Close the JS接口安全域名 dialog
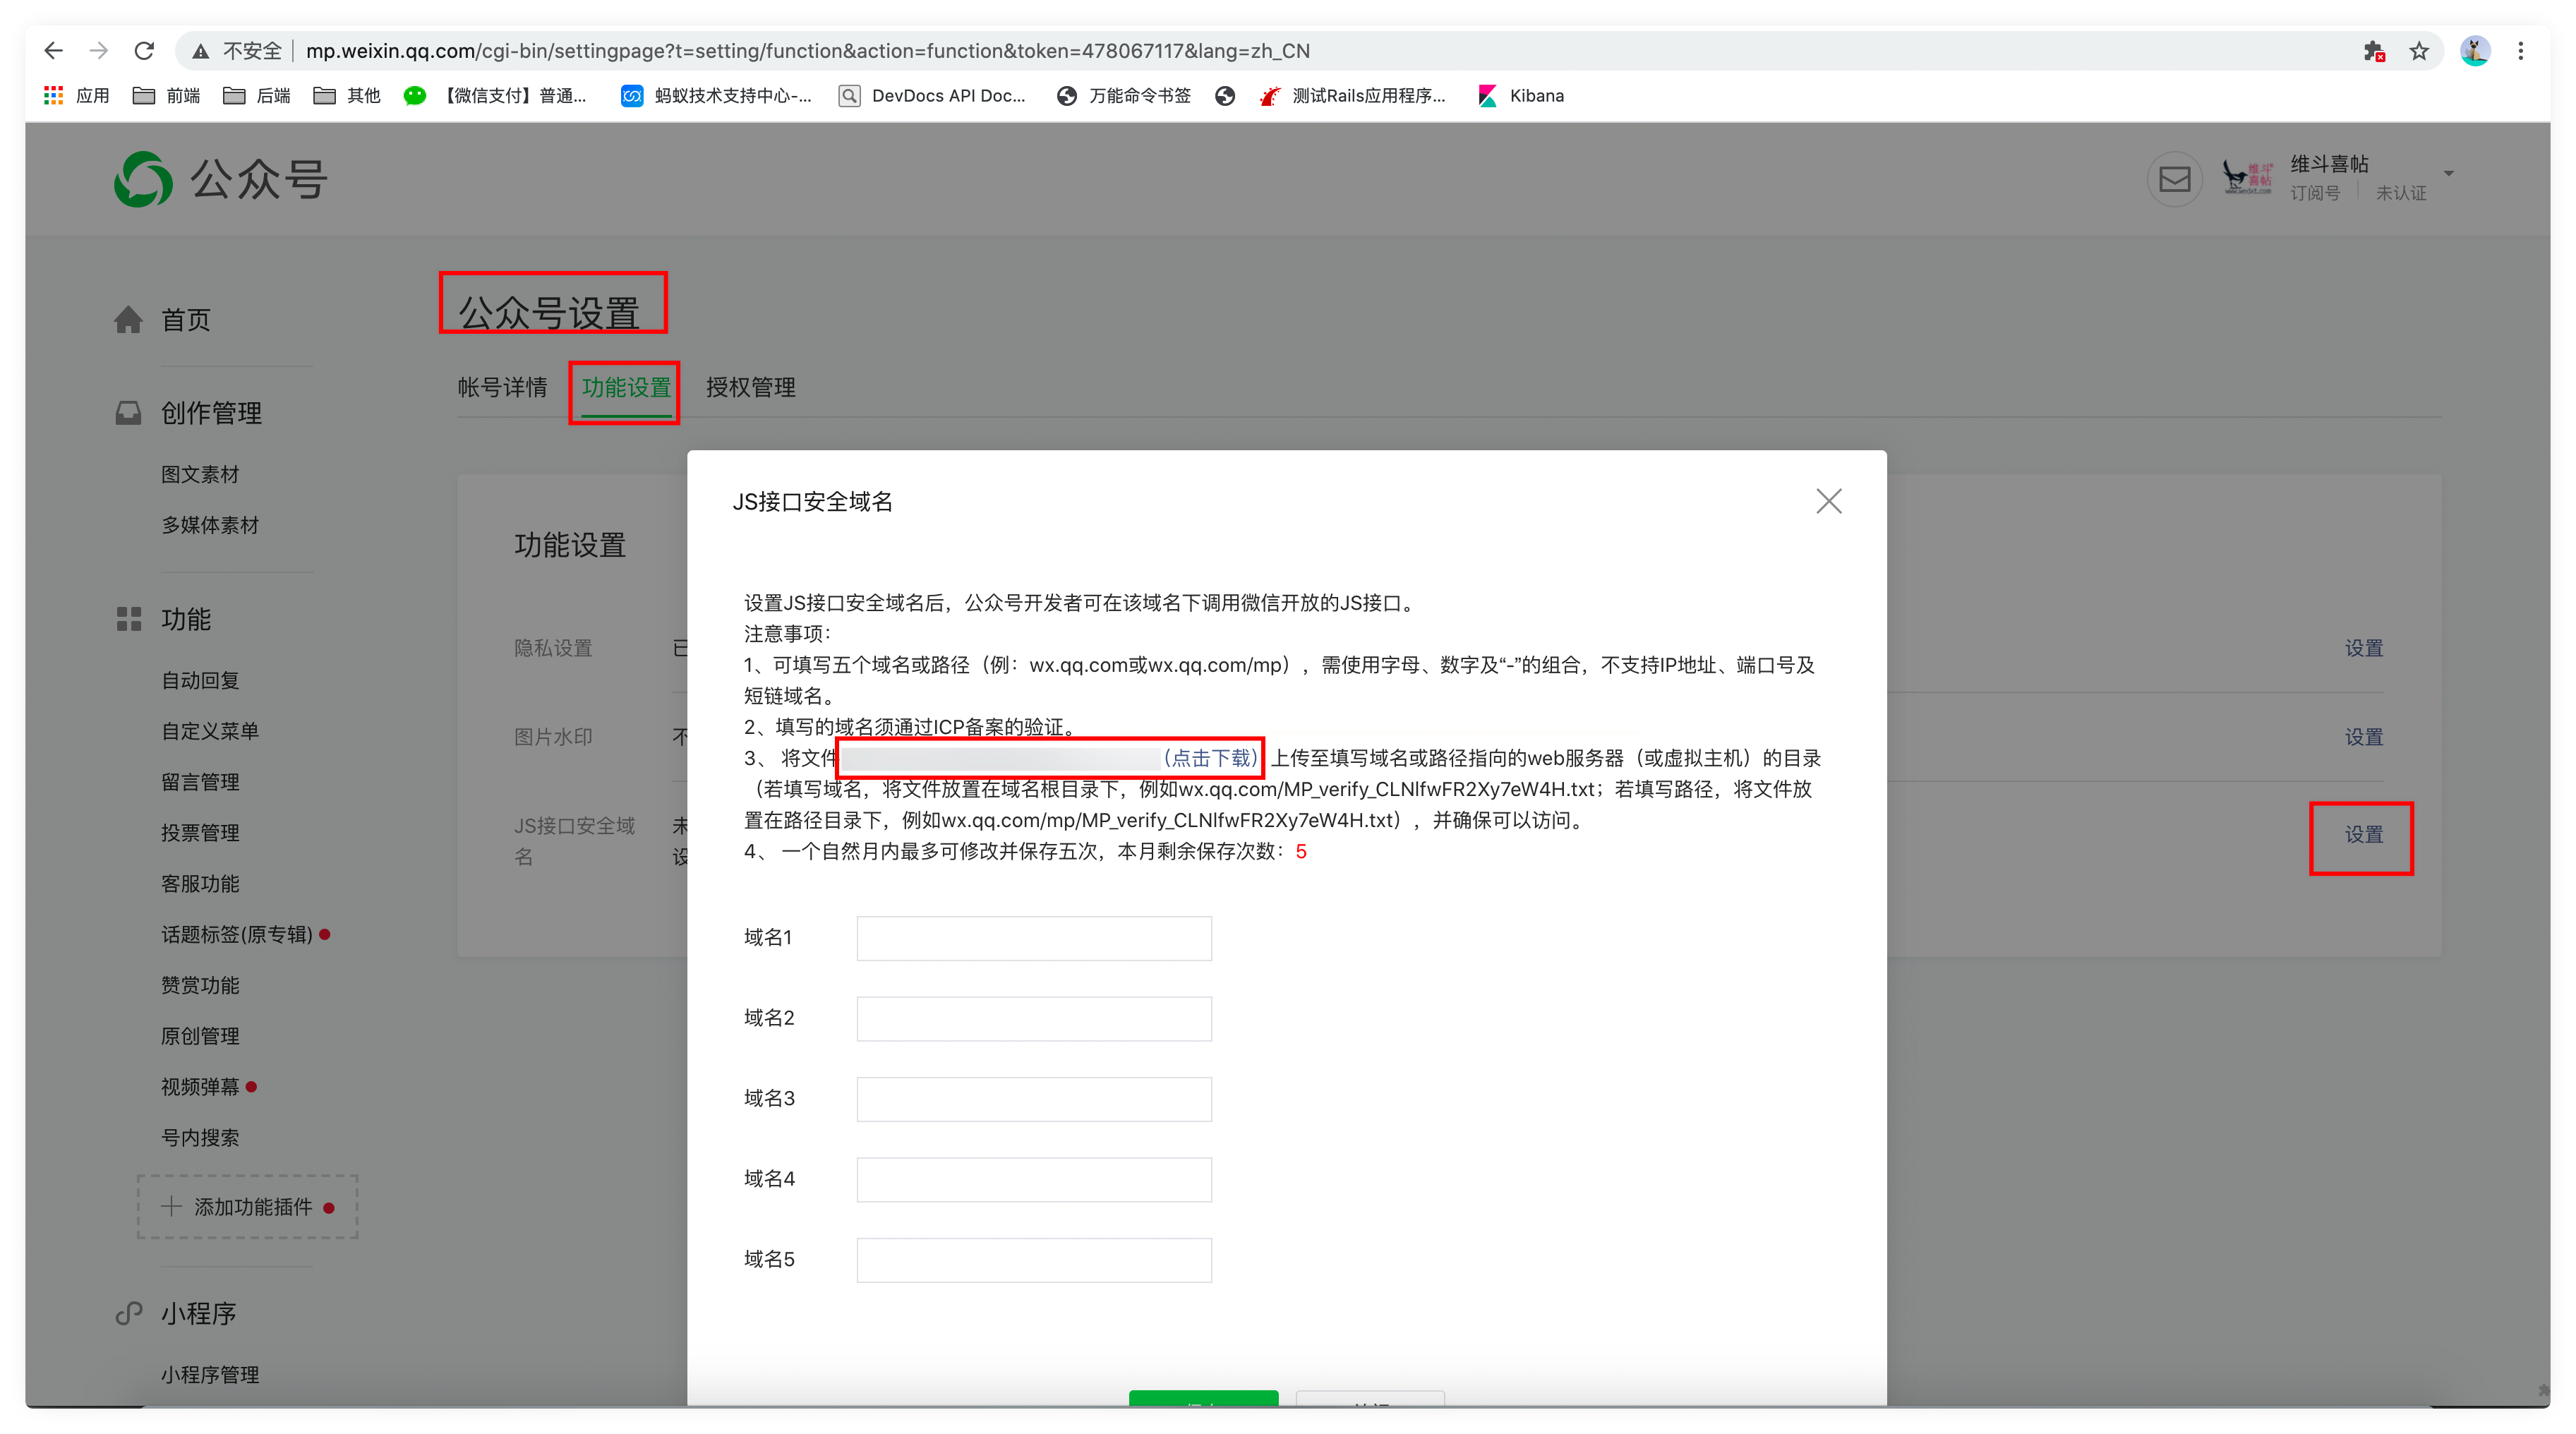 [1828, 501]
